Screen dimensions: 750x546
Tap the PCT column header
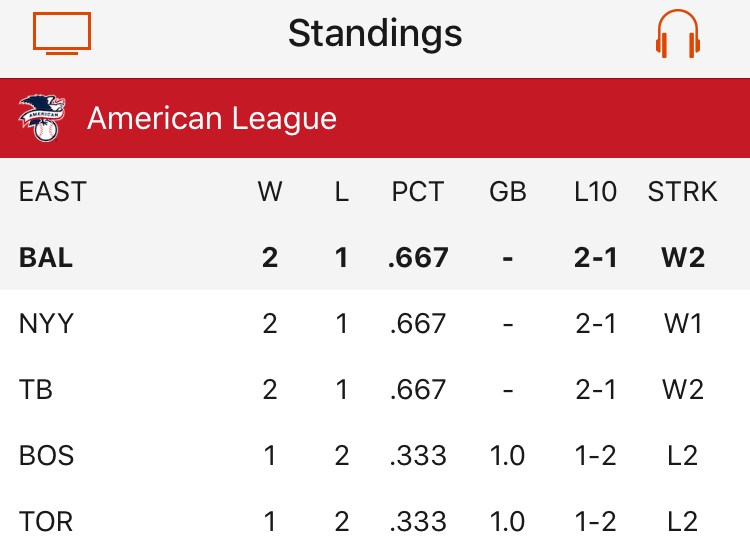[x=418, y=191]
